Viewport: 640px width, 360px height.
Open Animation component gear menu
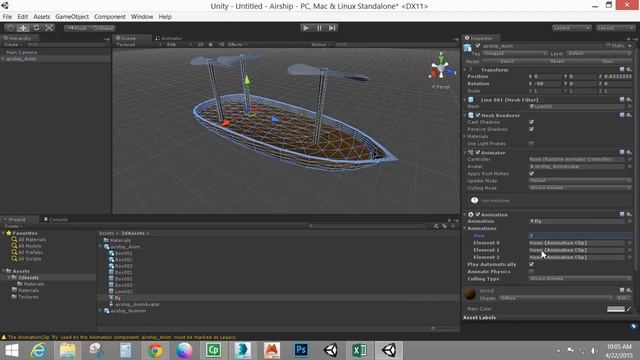coord(629,215)
